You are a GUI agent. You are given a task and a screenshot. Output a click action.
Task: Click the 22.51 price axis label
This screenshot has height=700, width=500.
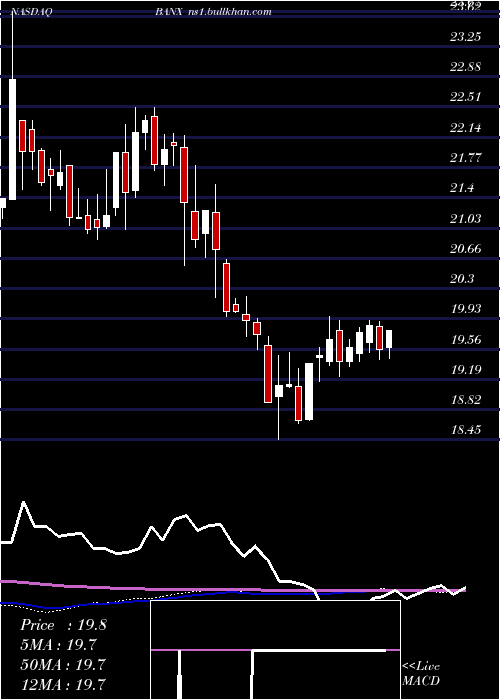[x=466, y=97]
